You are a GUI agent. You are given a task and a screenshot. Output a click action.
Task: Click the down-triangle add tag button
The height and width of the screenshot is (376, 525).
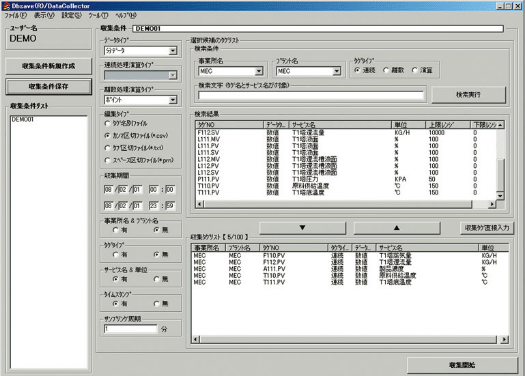click(x=302, y=228)
